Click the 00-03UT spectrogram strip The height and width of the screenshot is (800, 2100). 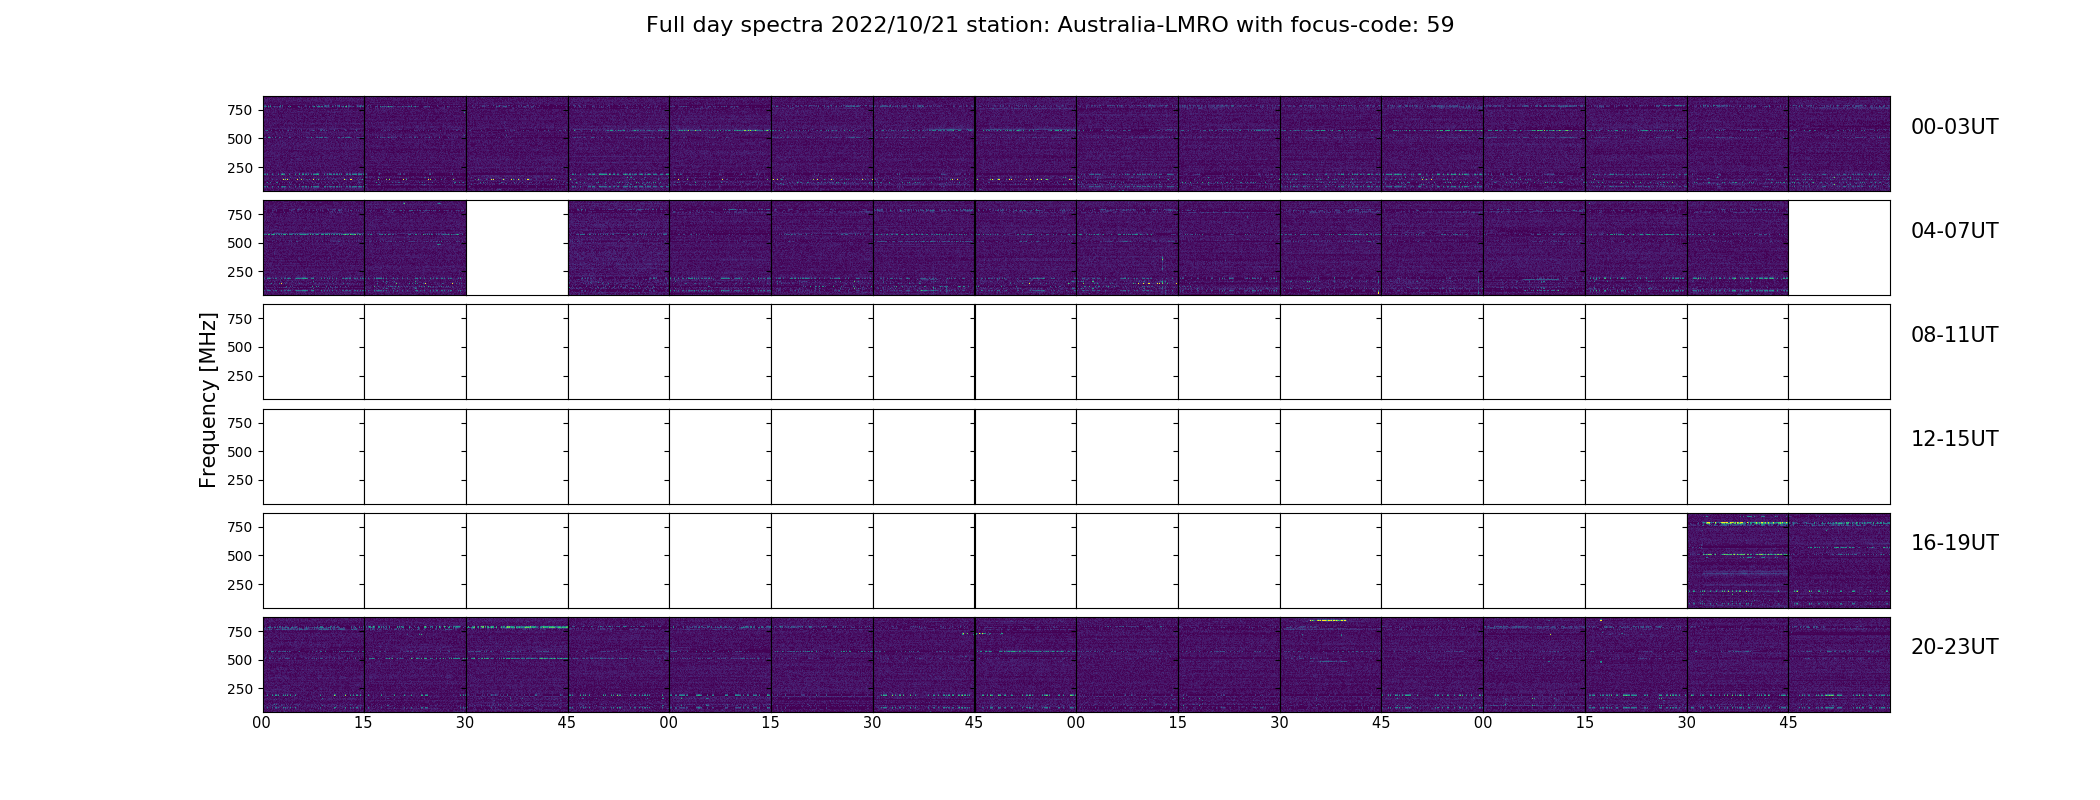coord(1076,144)
